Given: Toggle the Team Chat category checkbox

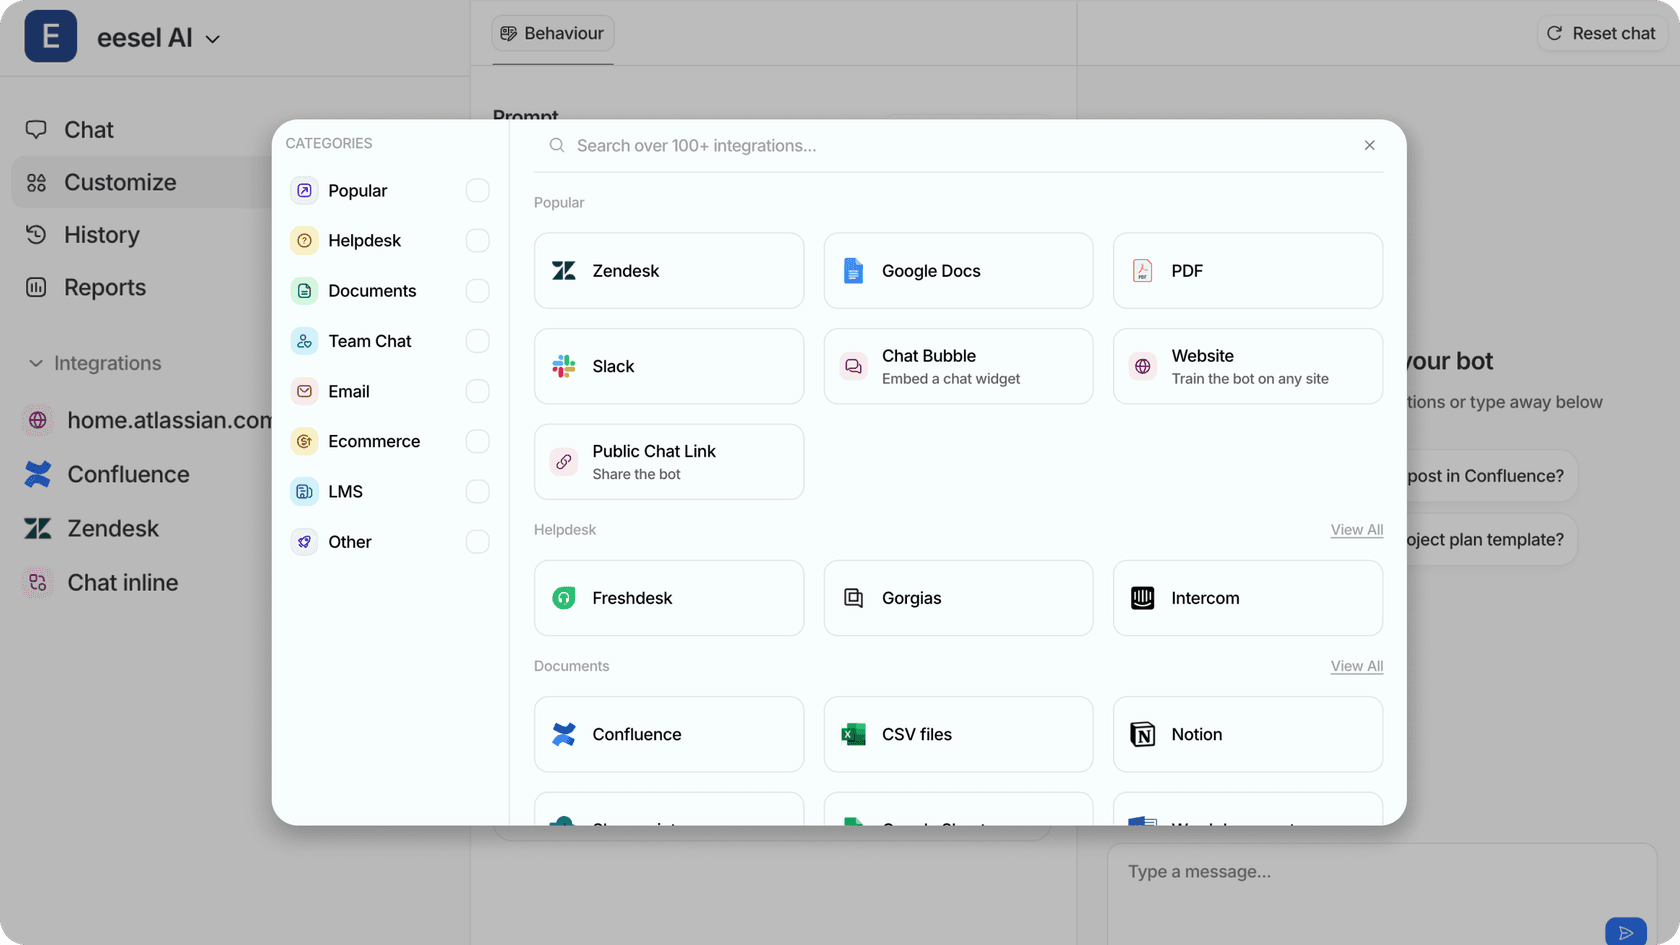Looking at the screenshot, I should 477,341.
